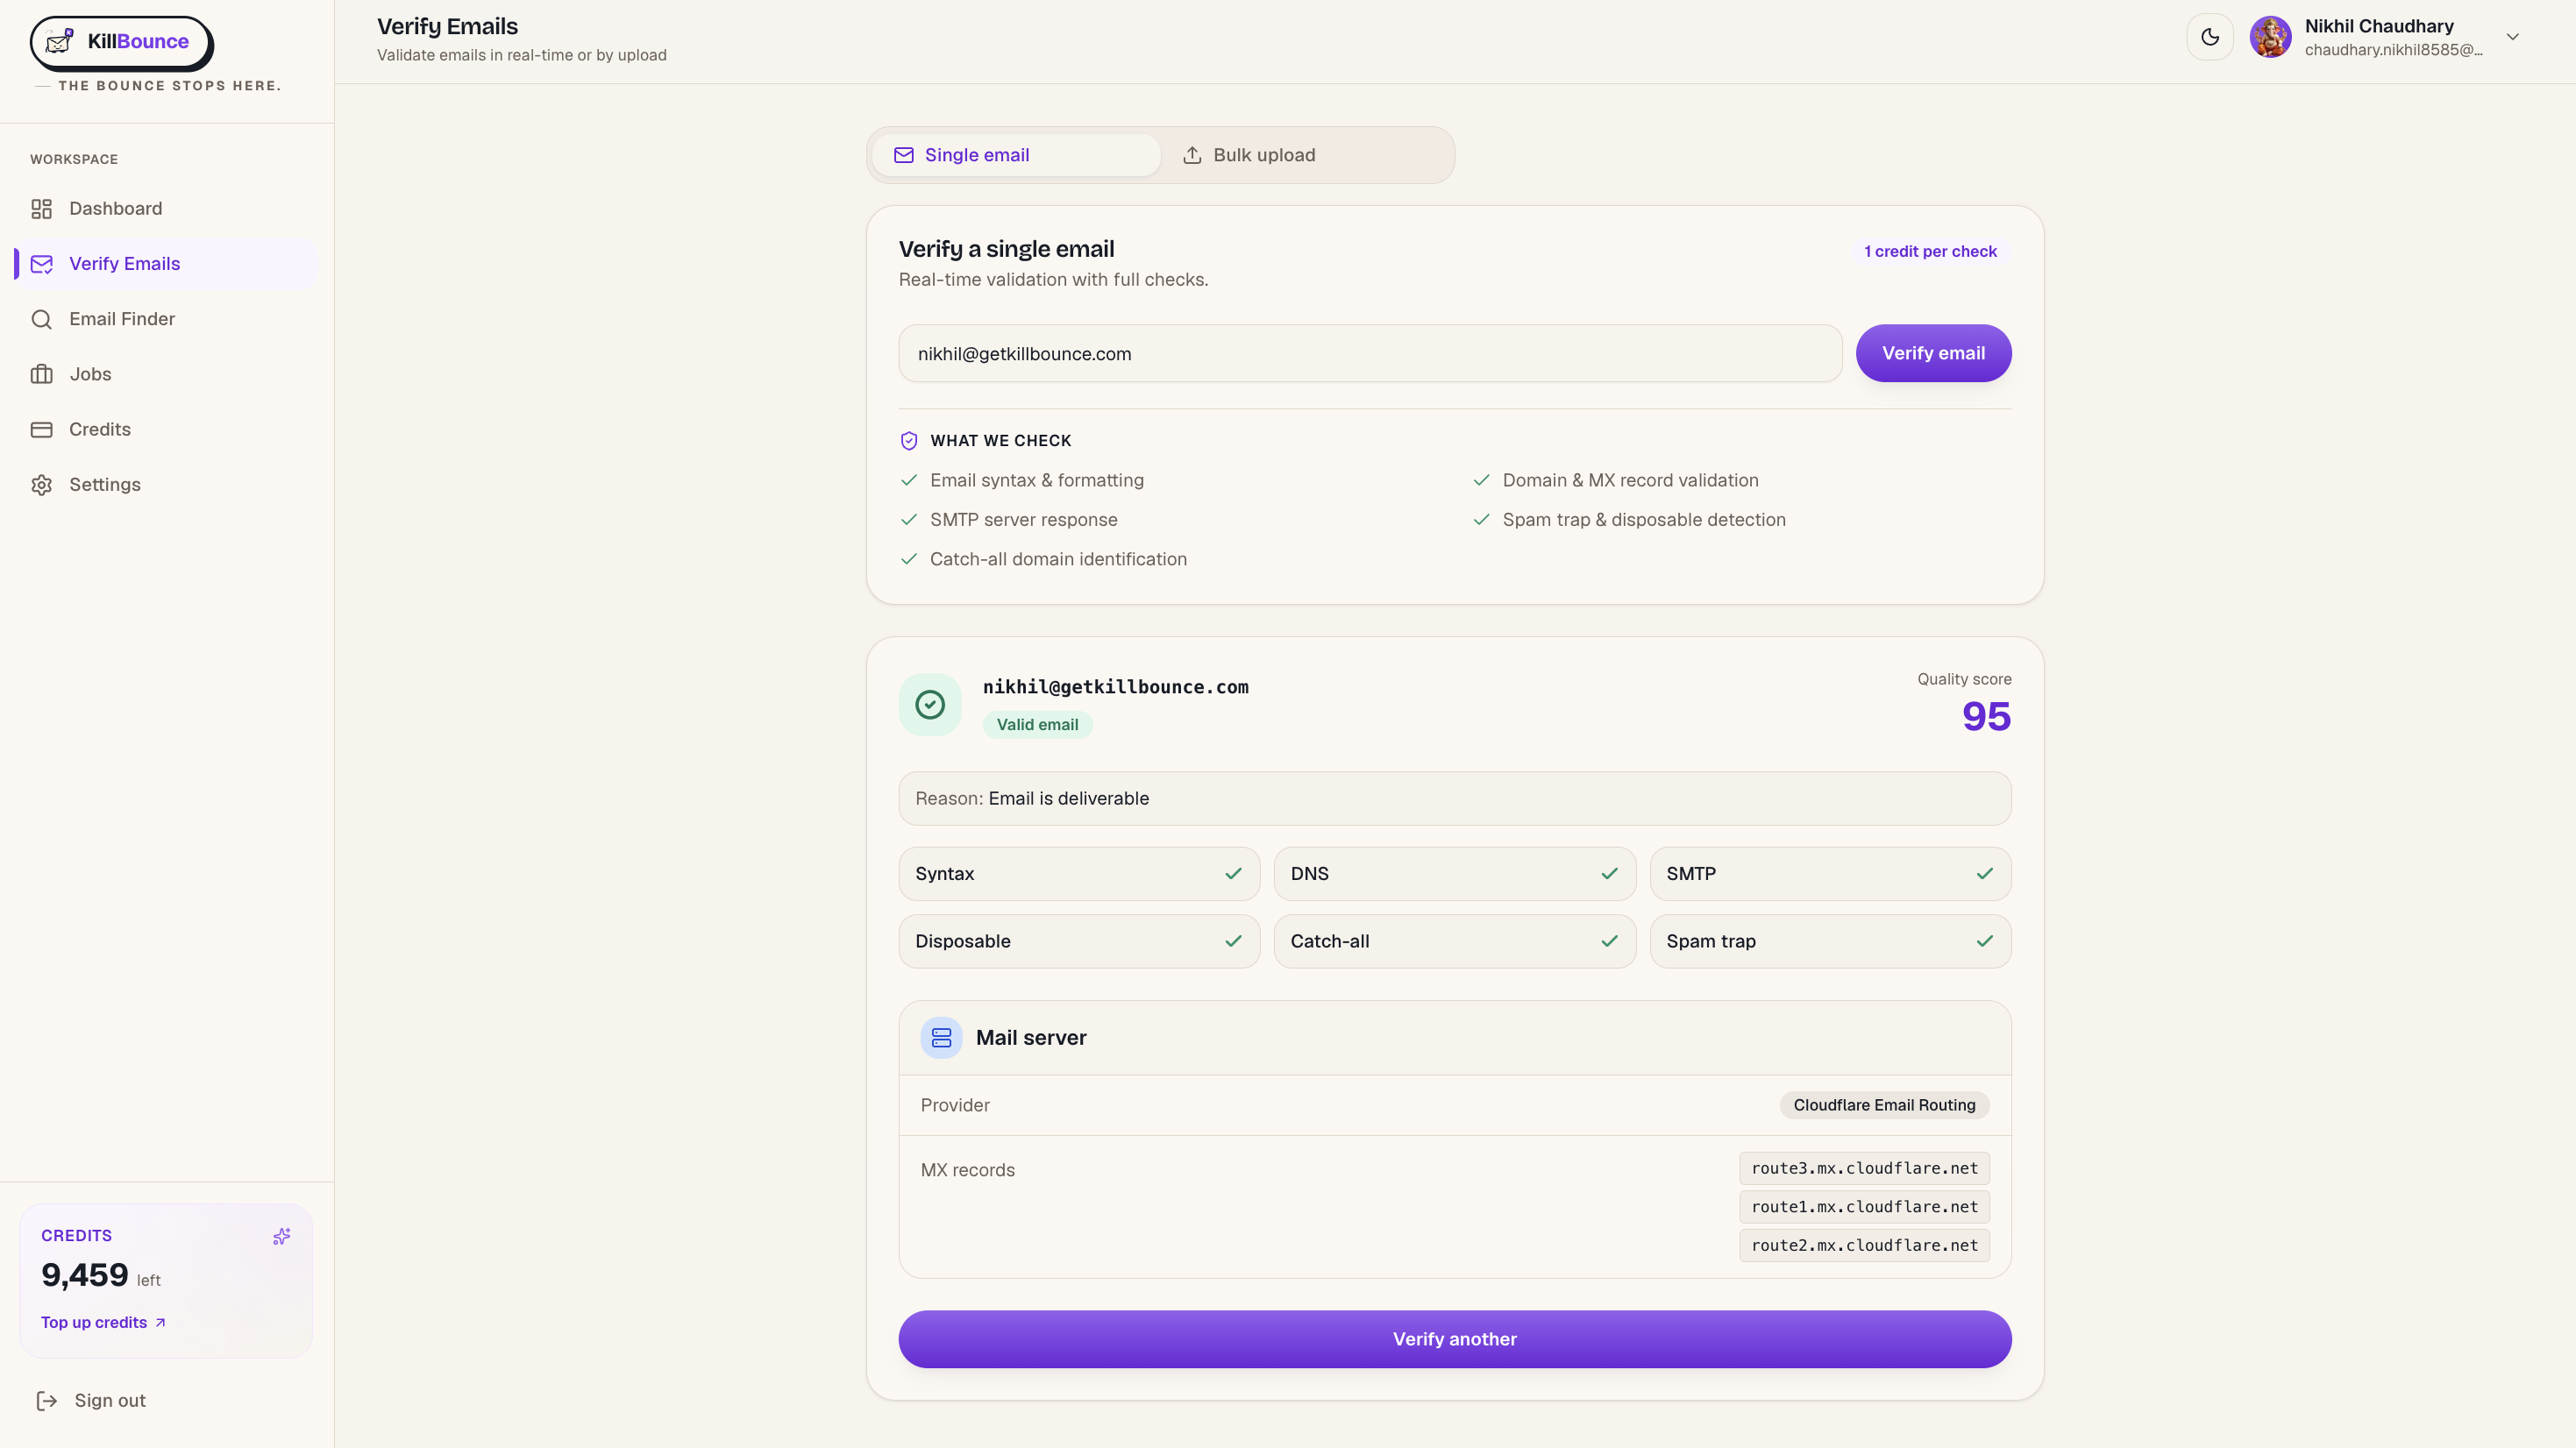Click the Verify email button
Viewport: 2576px width, 1448px height.
coord(1933,353)
